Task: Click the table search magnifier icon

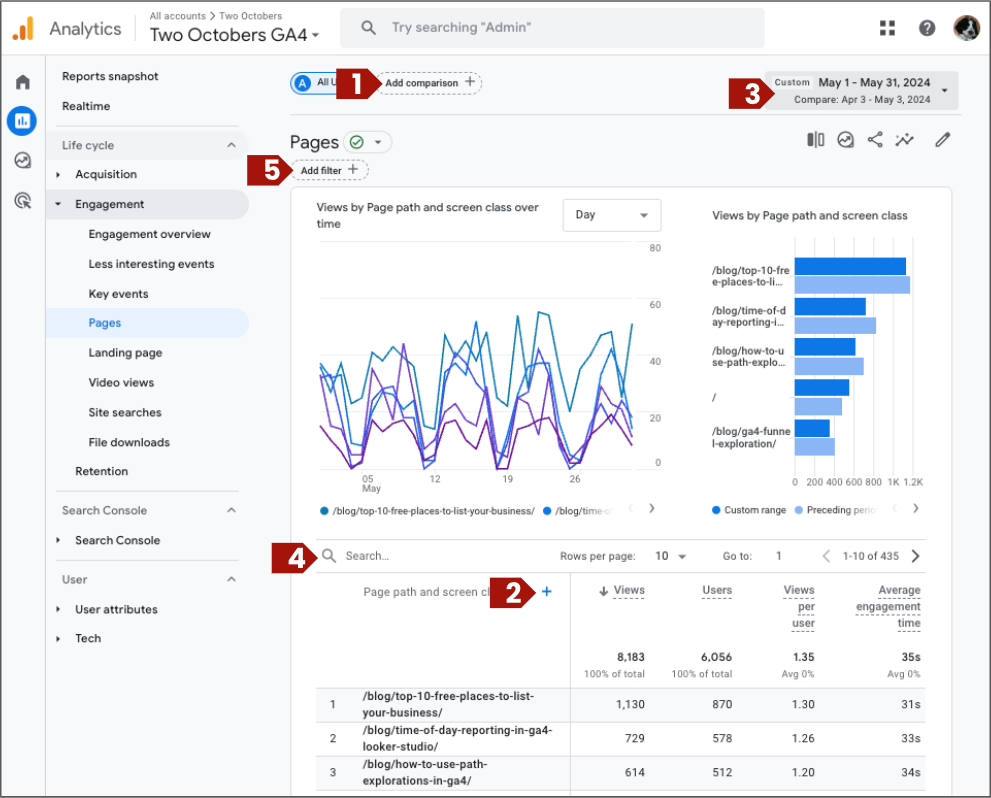Action: tap(329, 555)
